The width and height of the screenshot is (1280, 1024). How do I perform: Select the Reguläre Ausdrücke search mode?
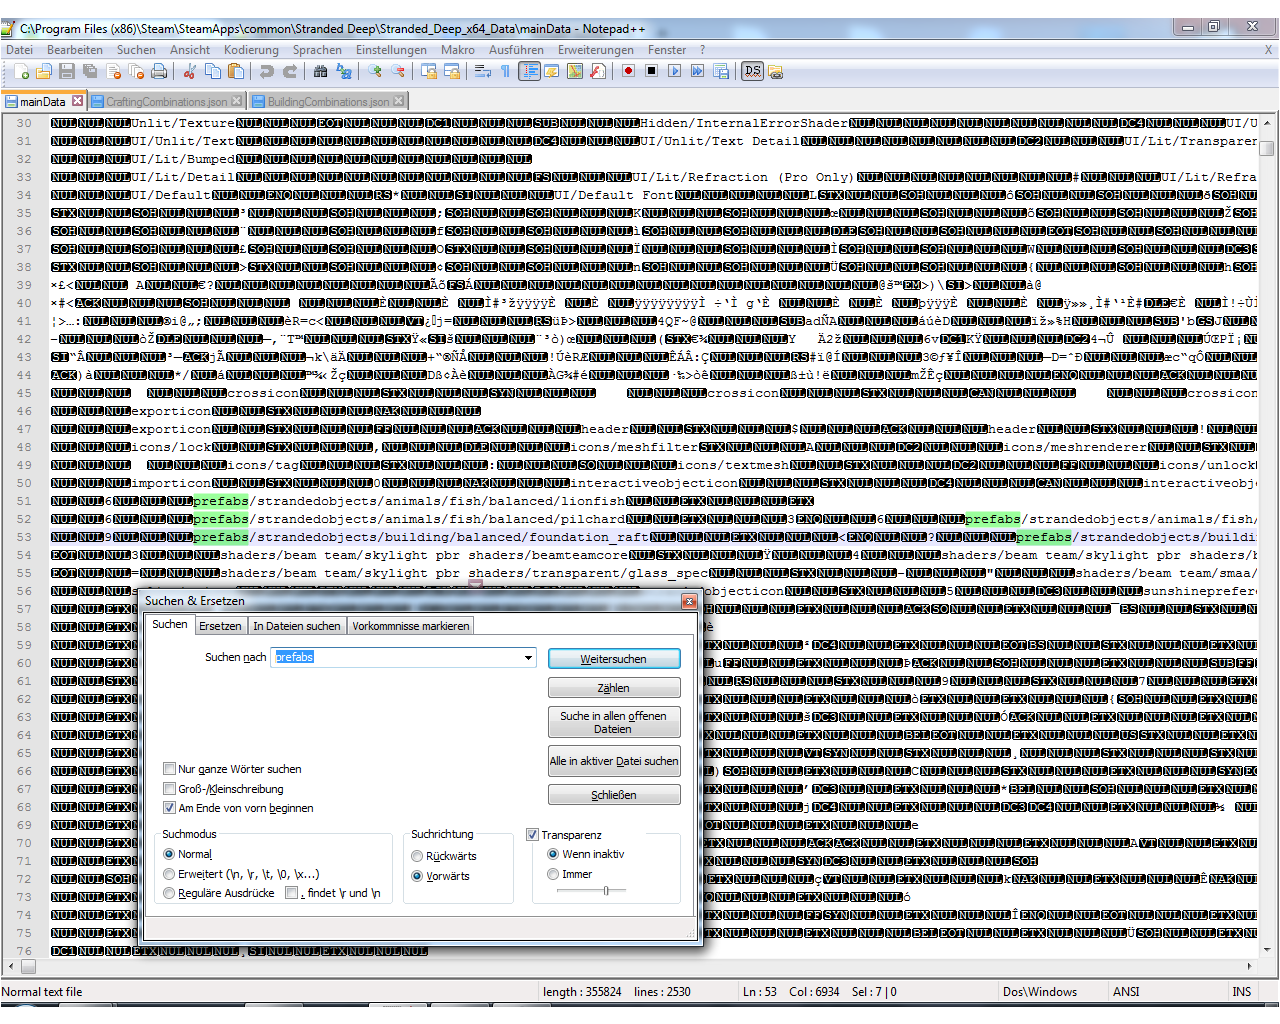169,893
